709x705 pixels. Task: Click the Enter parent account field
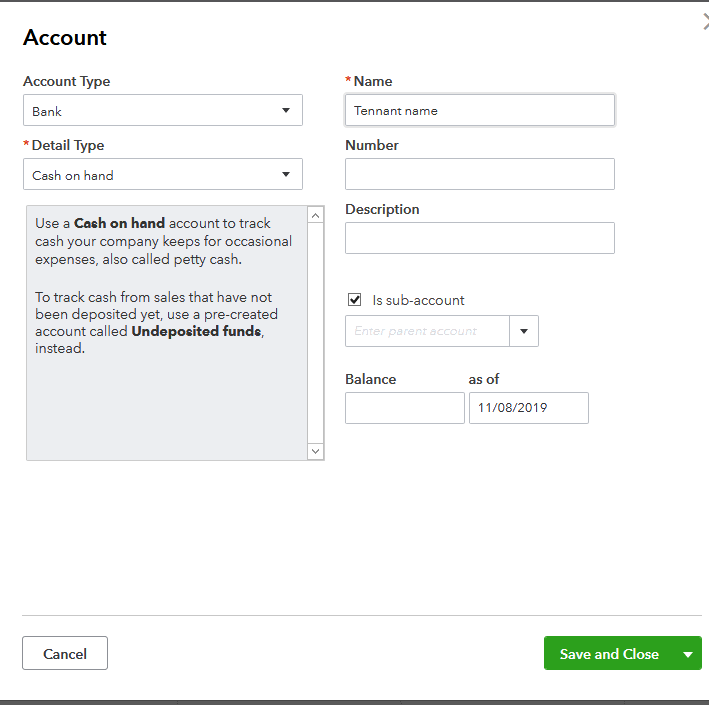pyautogui.click(x=427, y=331)
